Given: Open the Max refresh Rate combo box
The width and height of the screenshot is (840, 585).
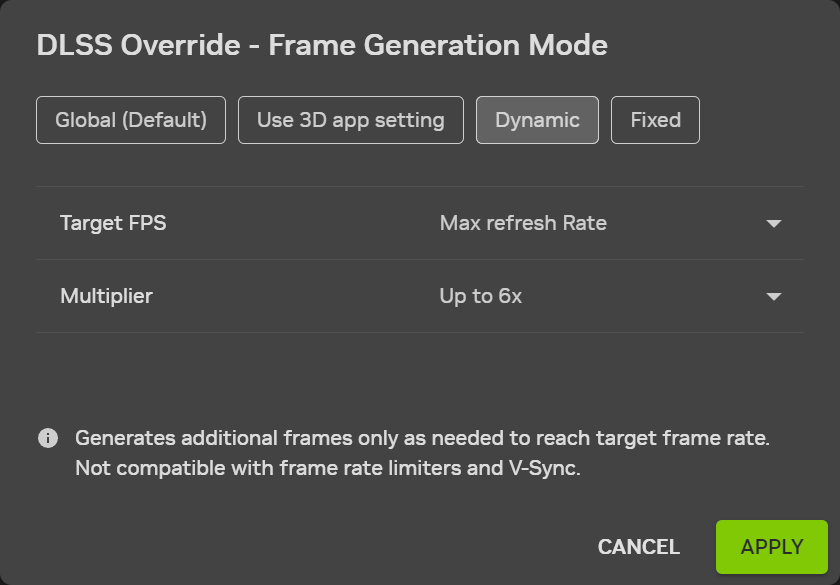Looking at the screenshot, I should pos(611,223).
